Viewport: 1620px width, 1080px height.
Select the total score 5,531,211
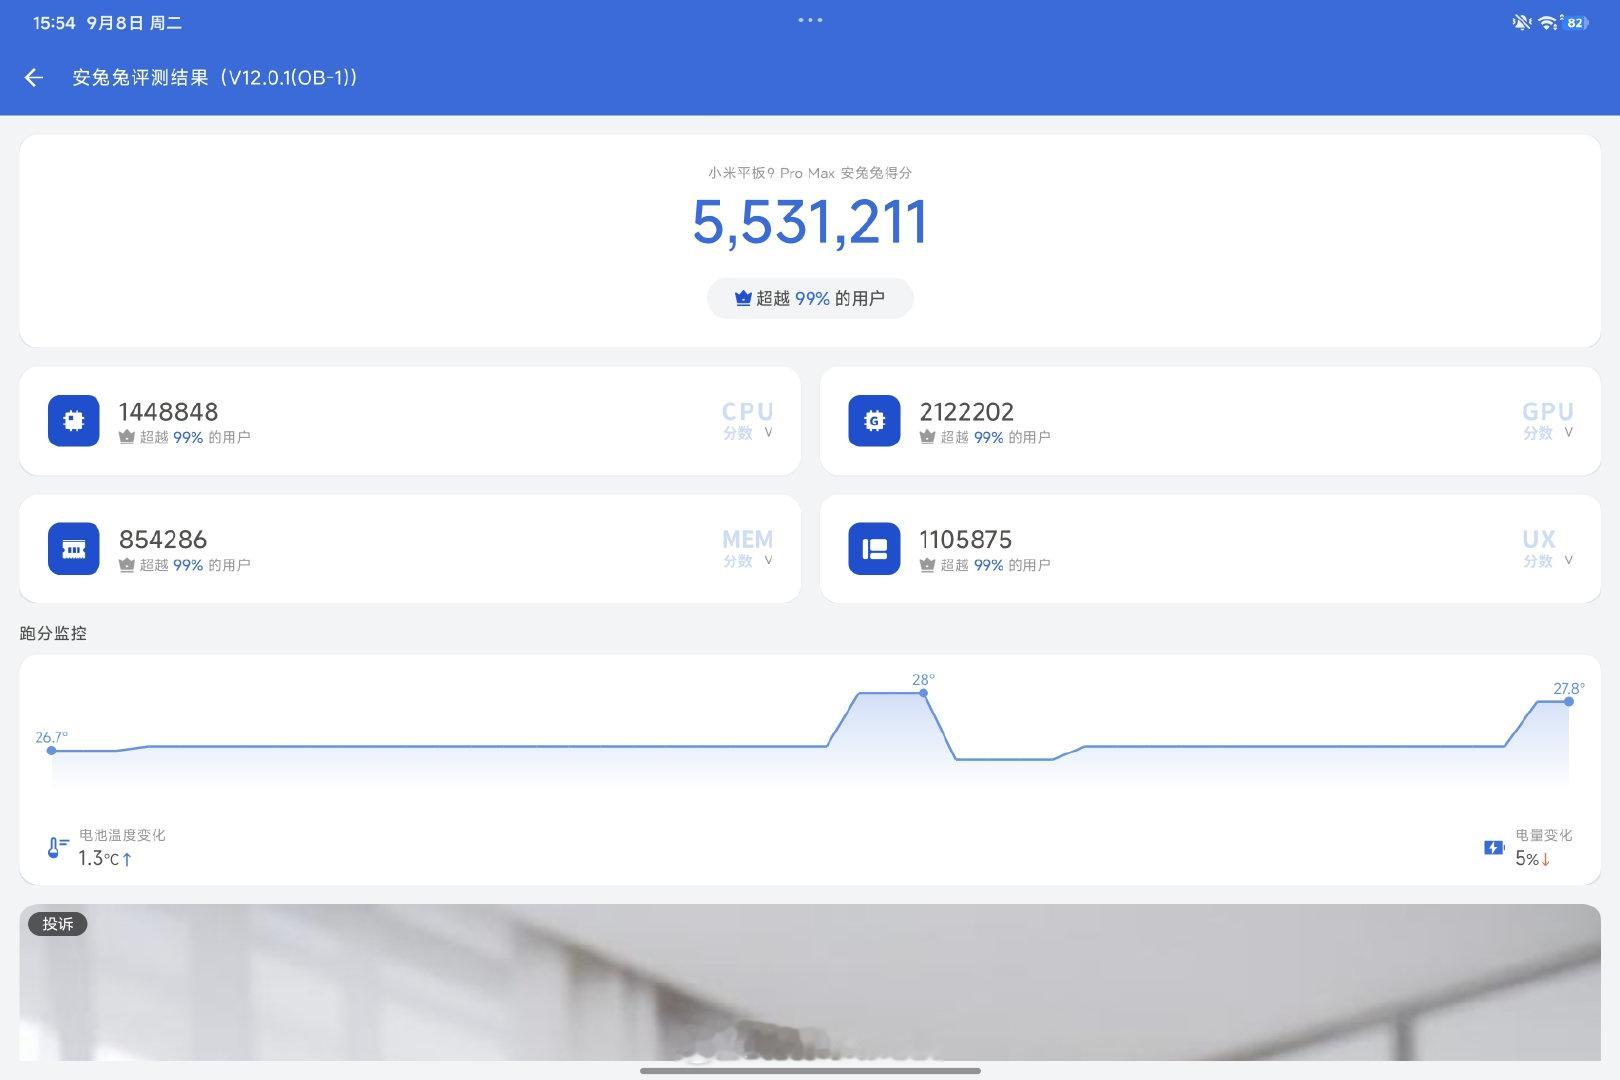pos(810,222)
